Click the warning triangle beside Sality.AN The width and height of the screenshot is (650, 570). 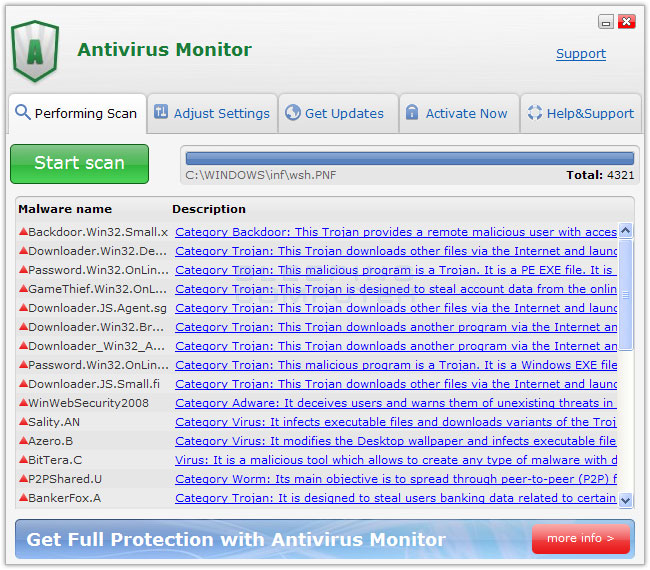click(23, 422)
